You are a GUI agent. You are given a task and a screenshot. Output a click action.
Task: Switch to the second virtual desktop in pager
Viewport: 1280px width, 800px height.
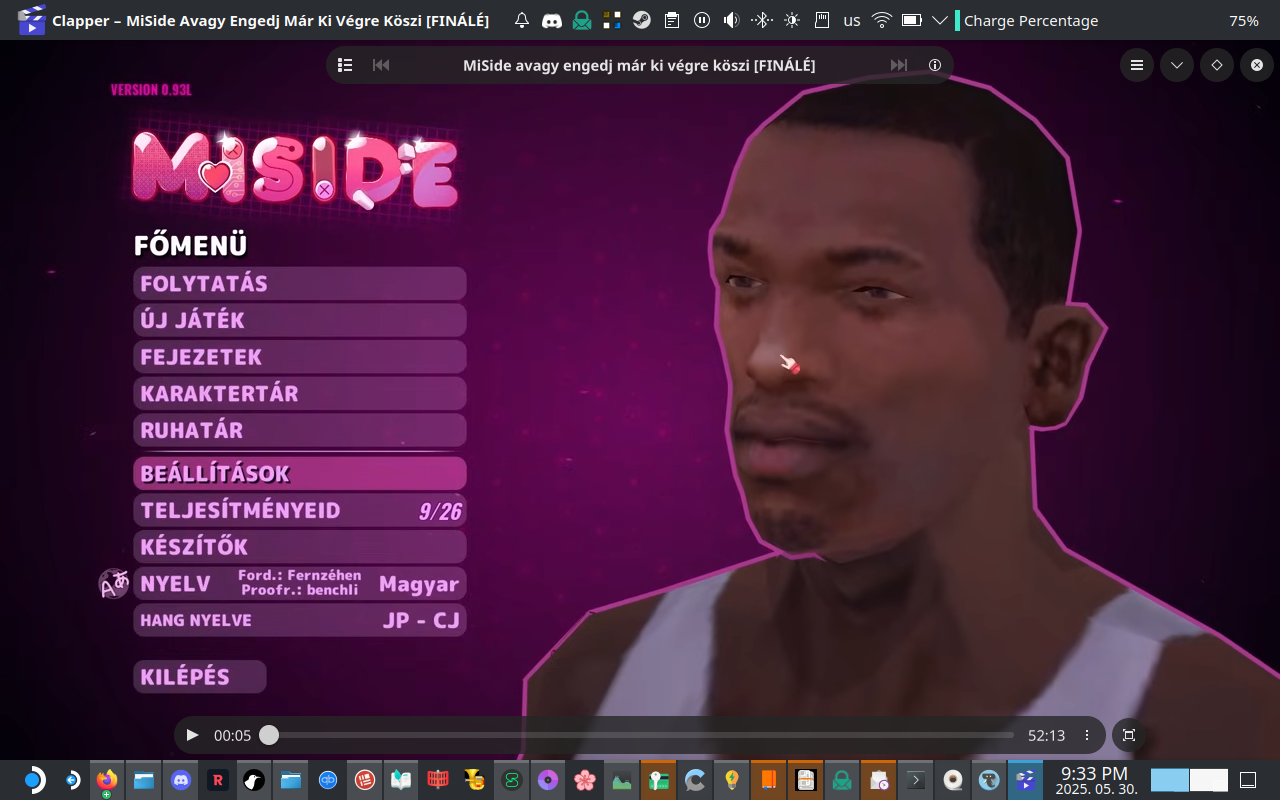click(1209, 780)
